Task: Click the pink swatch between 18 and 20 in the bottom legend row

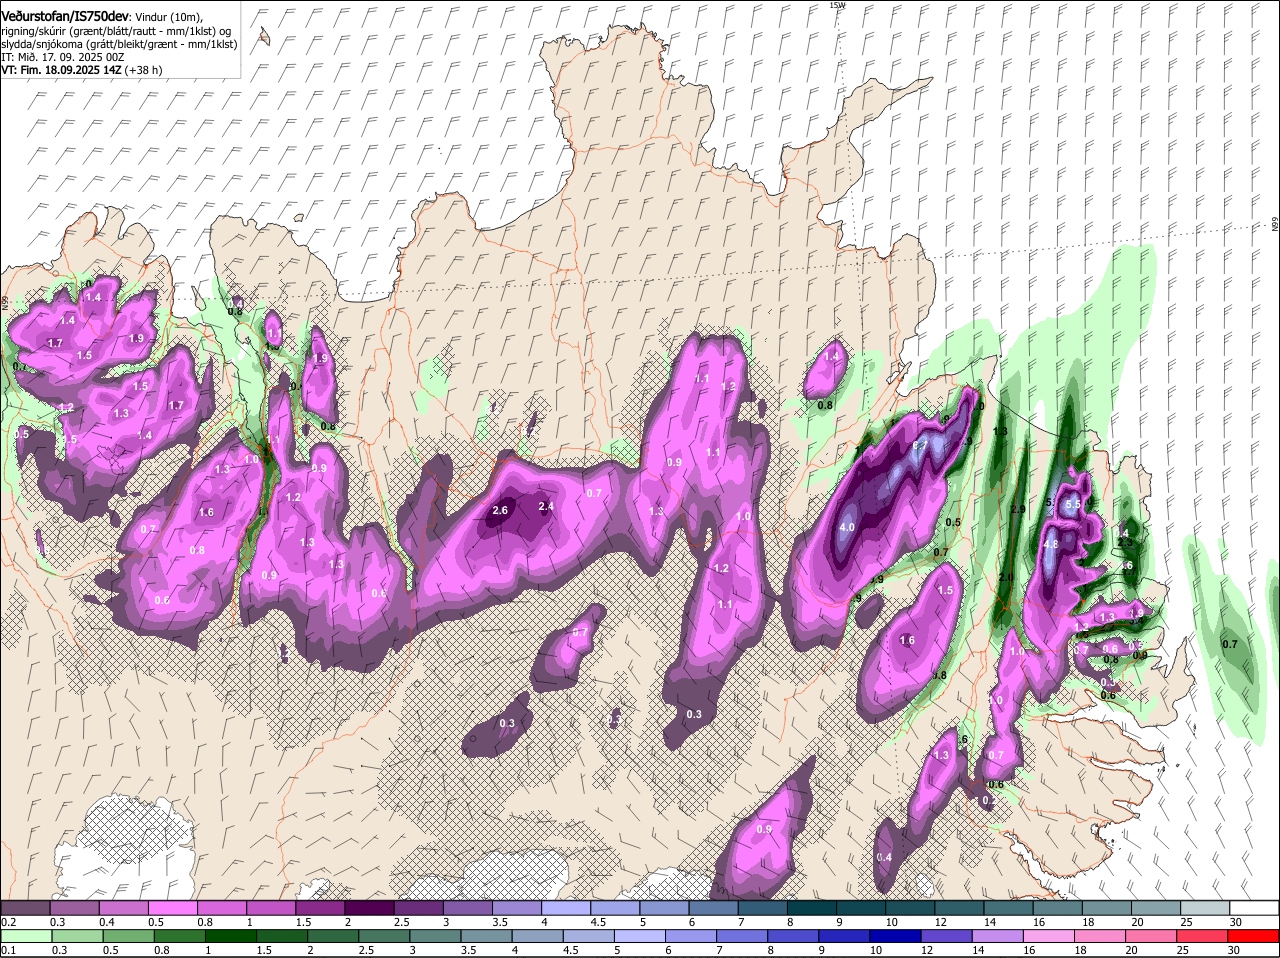Action: point(1101,936)
